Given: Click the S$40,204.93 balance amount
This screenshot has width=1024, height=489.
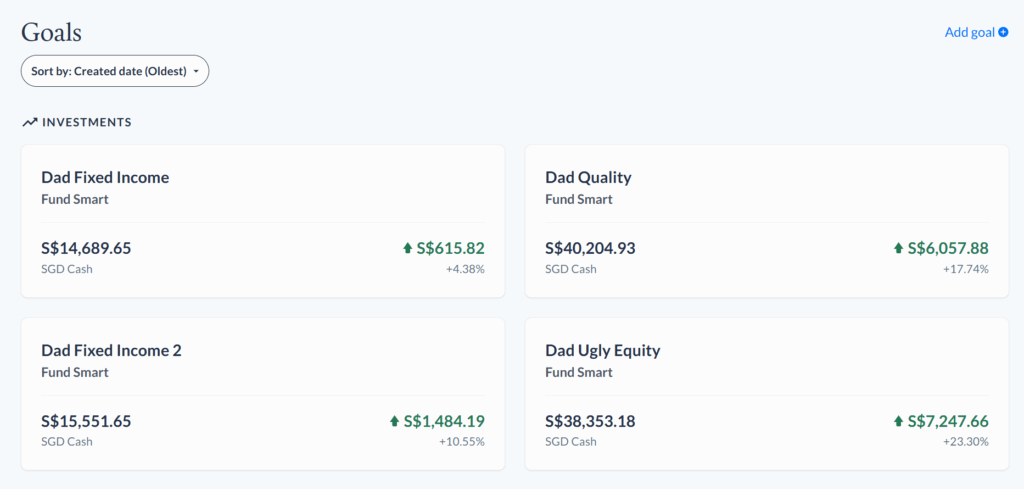Looking at the screenshot, I should coord(590,248).
